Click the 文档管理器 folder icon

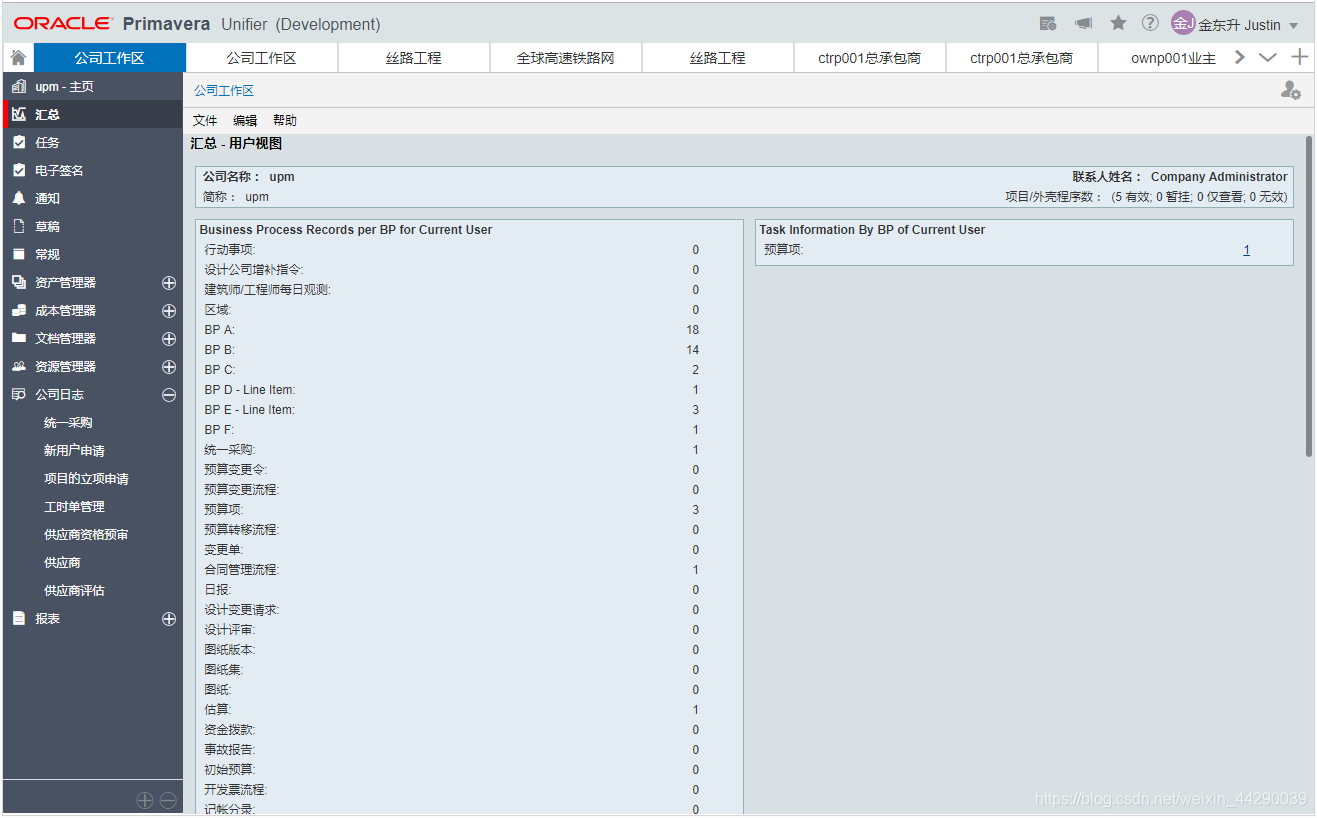(x=19, y=339)
